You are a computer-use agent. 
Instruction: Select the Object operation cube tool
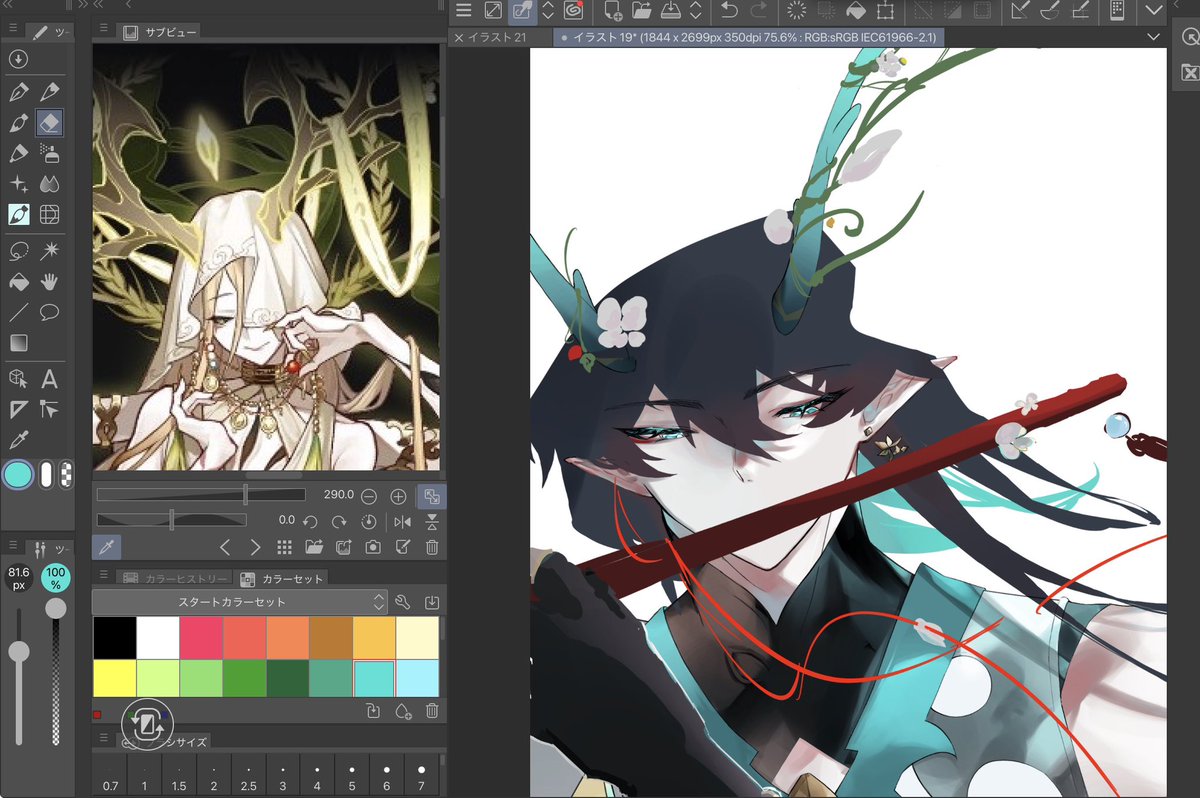pos(18,379)
